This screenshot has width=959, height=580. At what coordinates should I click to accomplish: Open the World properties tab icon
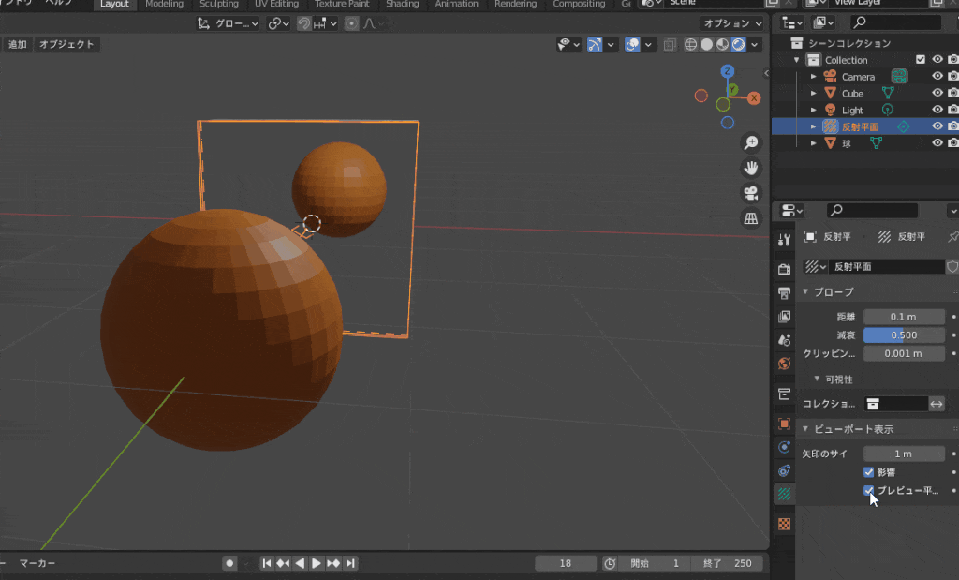click(x=784, y=365)
